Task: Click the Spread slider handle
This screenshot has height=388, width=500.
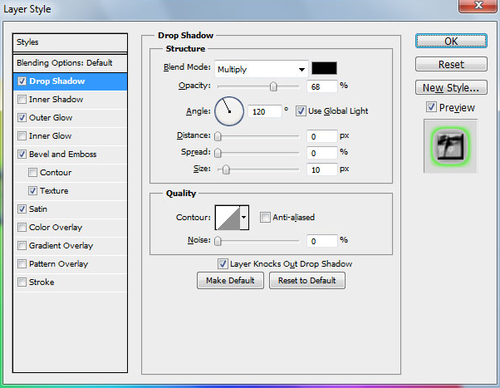Action: pos(218,153)
